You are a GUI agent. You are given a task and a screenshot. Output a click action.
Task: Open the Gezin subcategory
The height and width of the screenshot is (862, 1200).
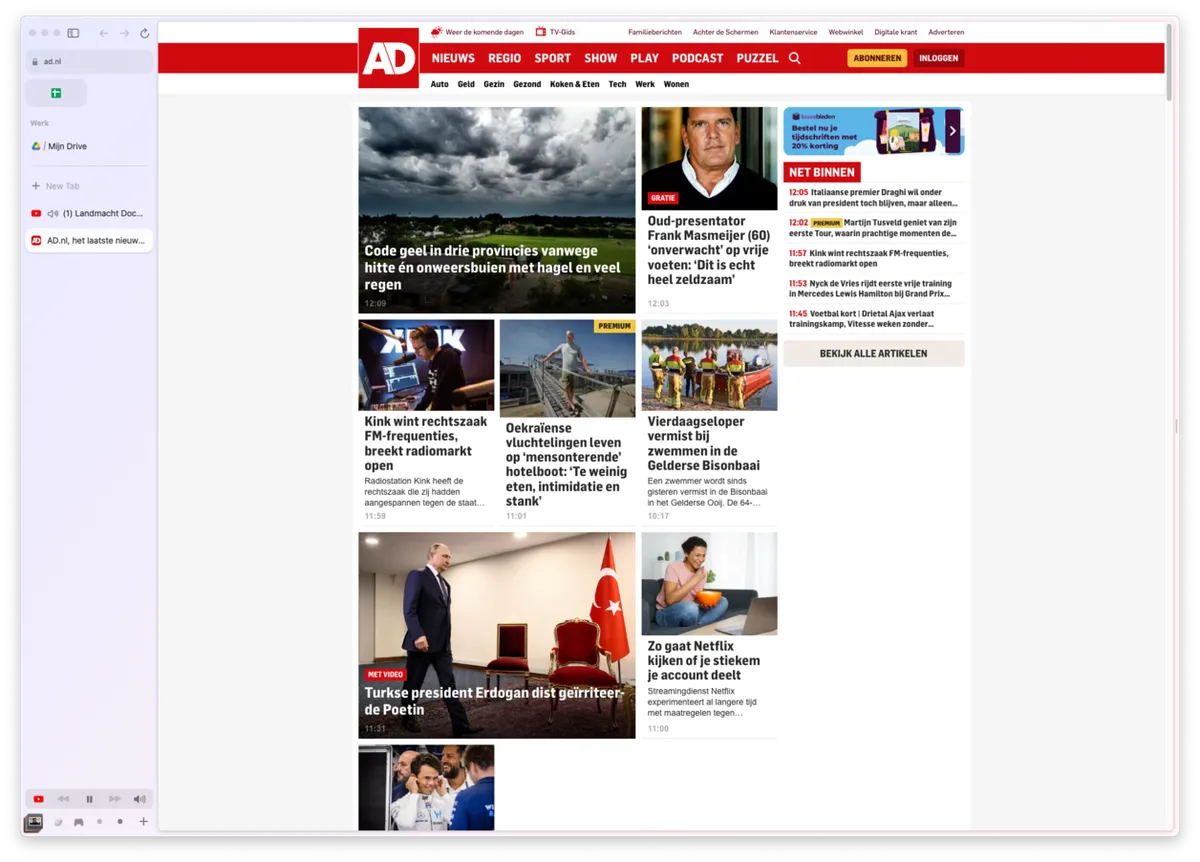[x=494, y=84]
